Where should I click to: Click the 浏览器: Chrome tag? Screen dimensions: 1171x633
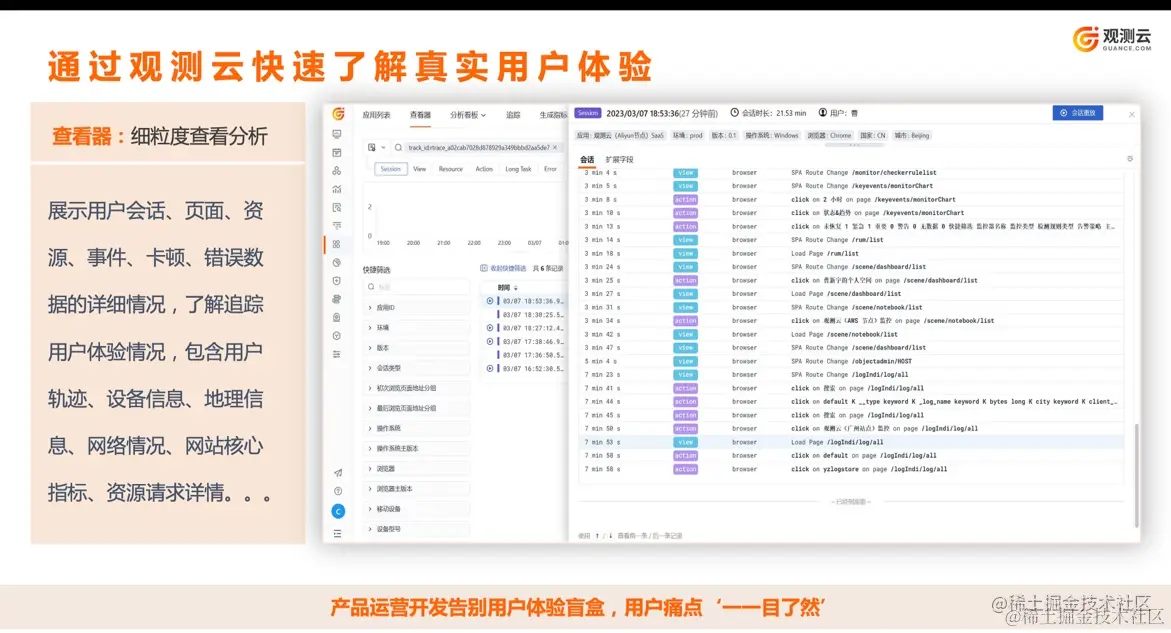pos(830,136)
